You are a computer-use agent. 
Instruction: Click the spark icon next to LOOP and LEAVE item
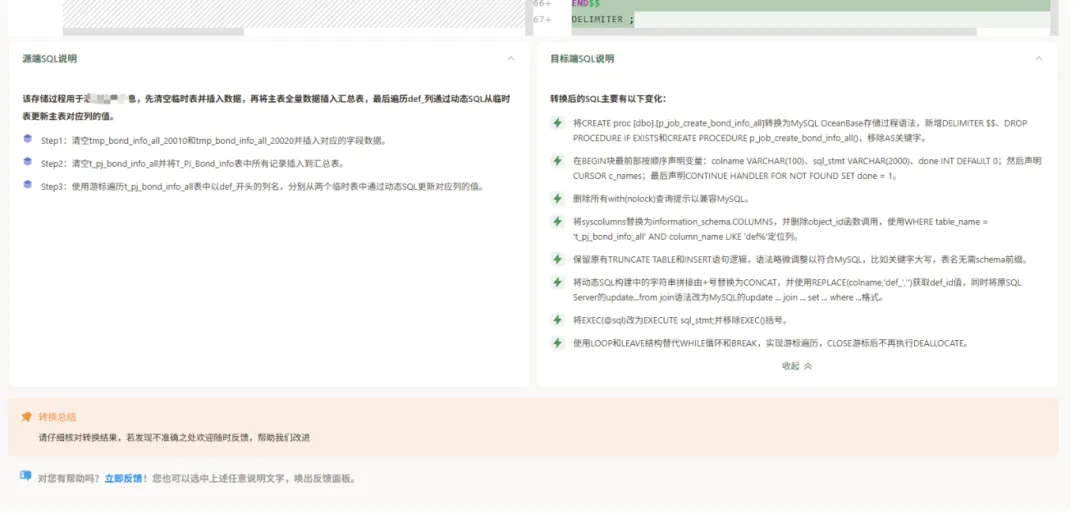558,343
